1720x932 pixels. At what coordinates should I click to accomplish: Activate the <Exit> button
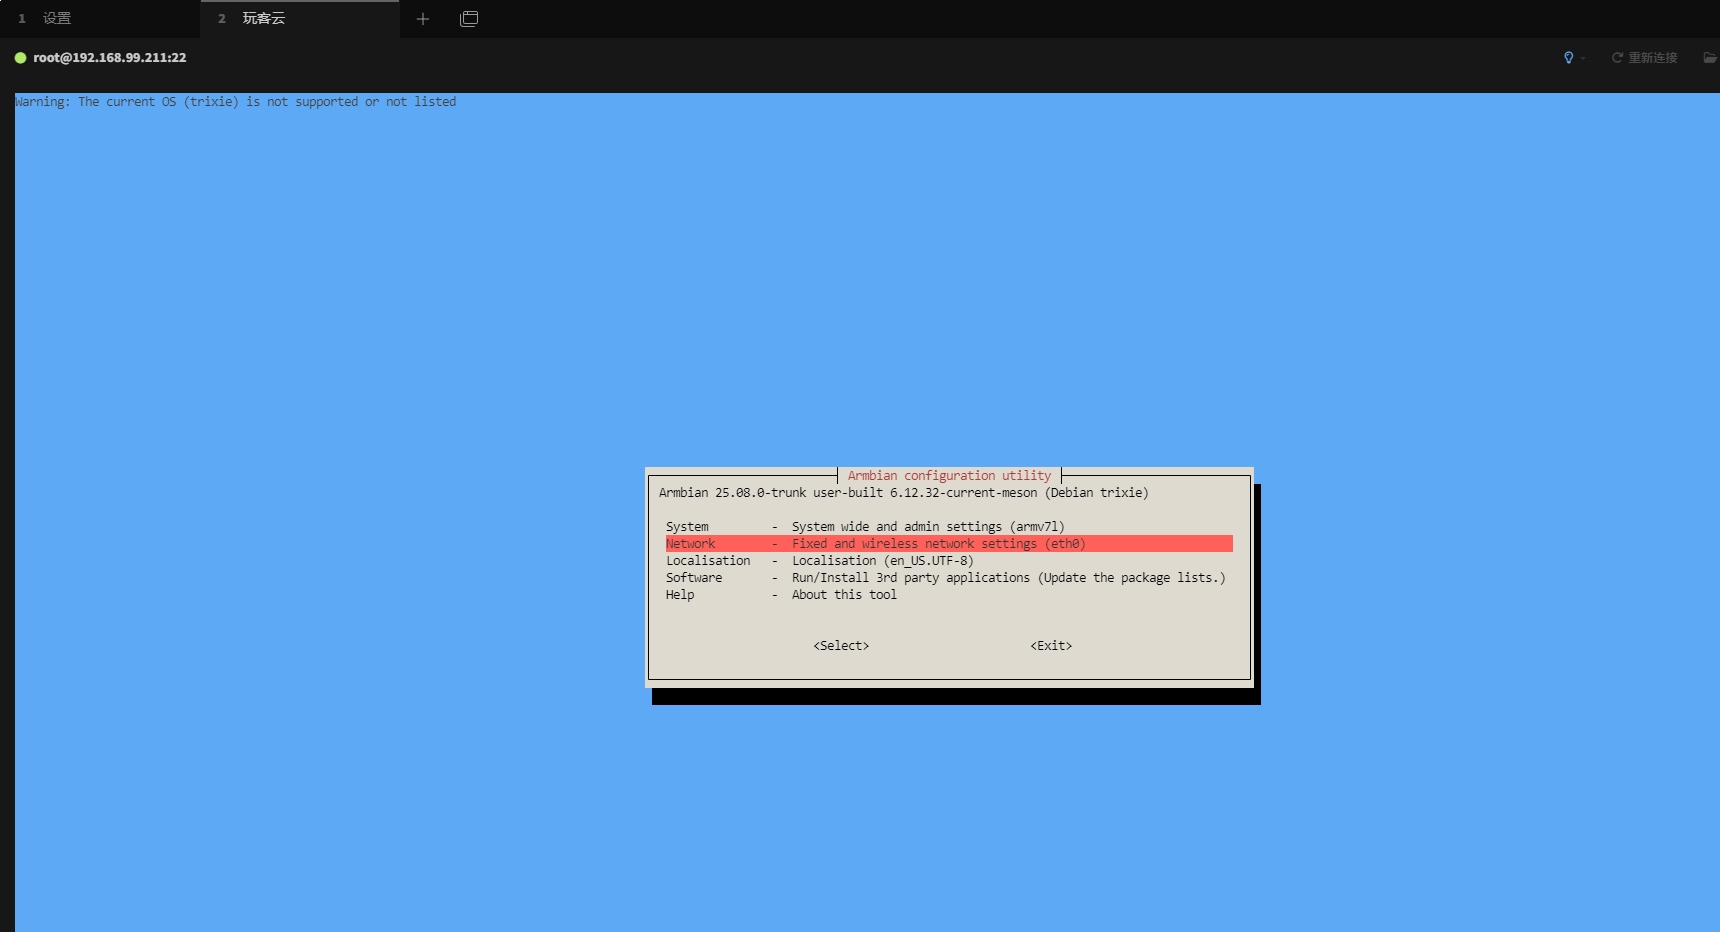click(x=1051, y=646)
